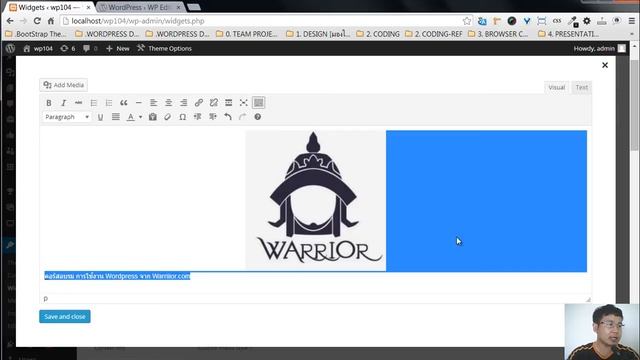Screen dimensions: 640x360
Task: Toggle italic formatting in the editor
Action: [64, 103]
